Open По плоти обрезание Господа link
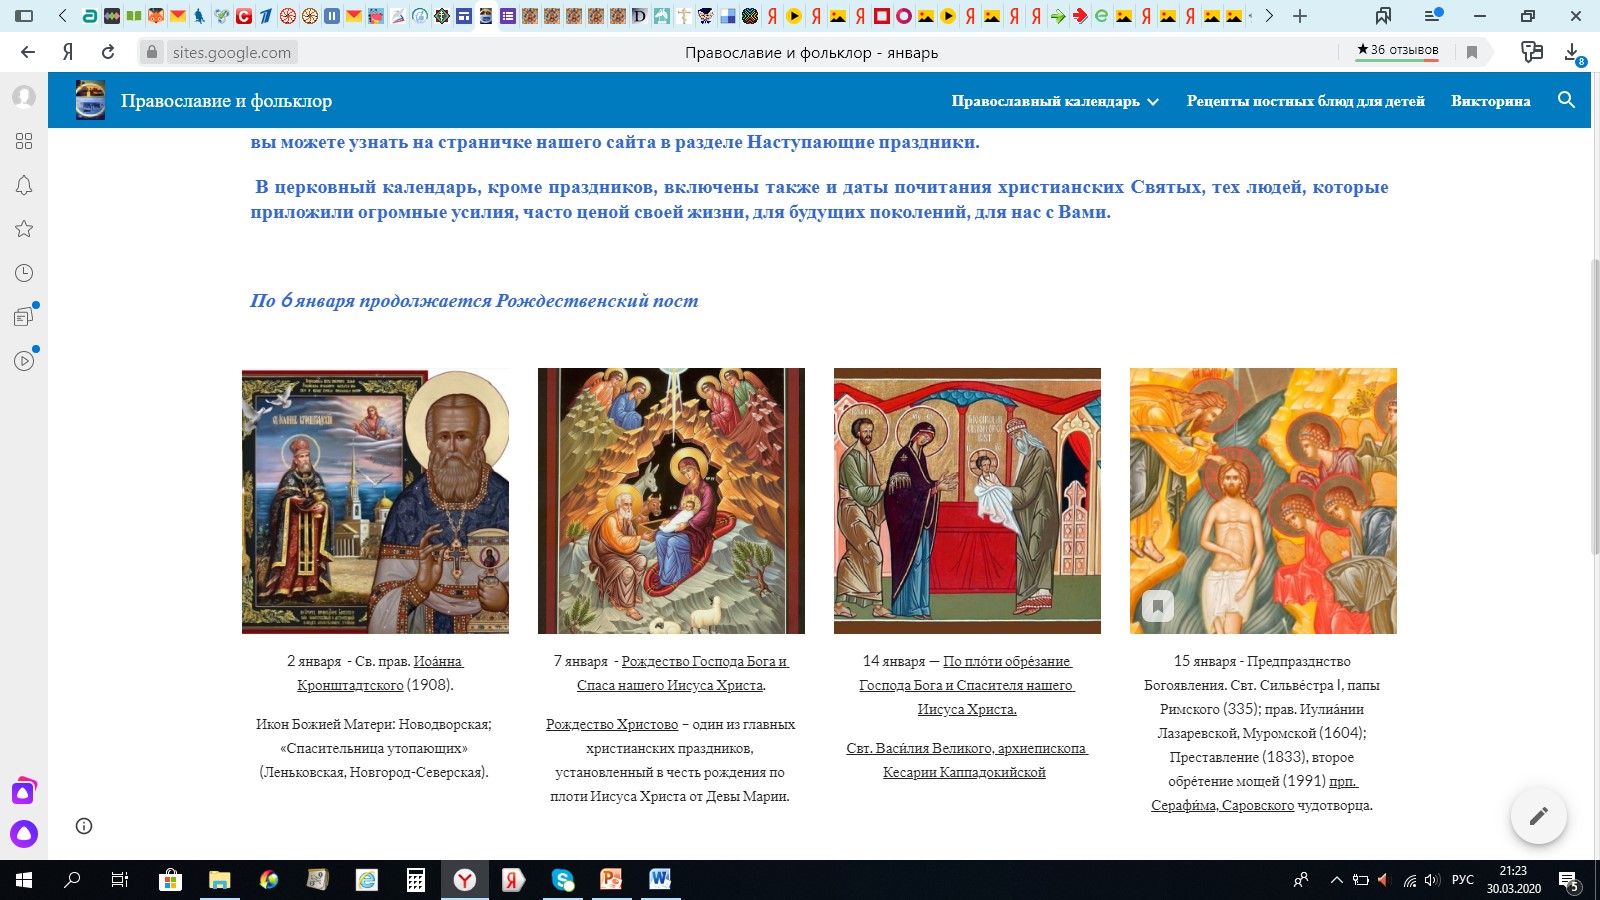The height and width of the screenshot is (900, 1600). (x=966, y=685)
